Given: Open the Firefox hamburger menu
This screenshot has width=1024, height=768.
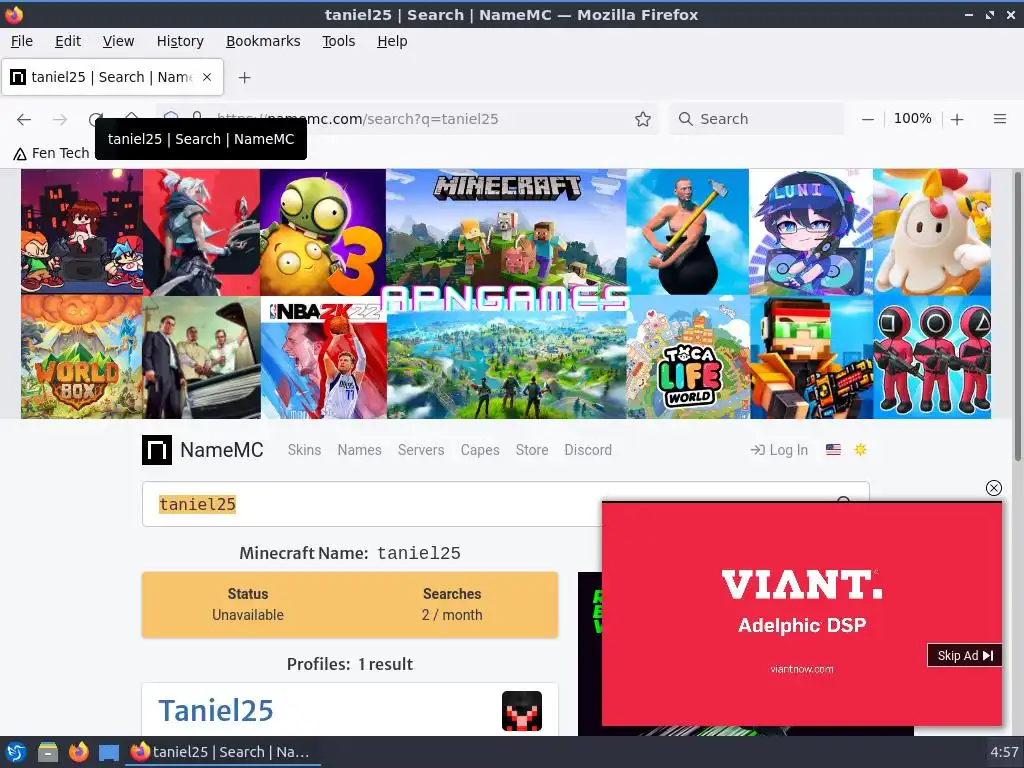Looking at the screenshot, I should click(999, 119).
